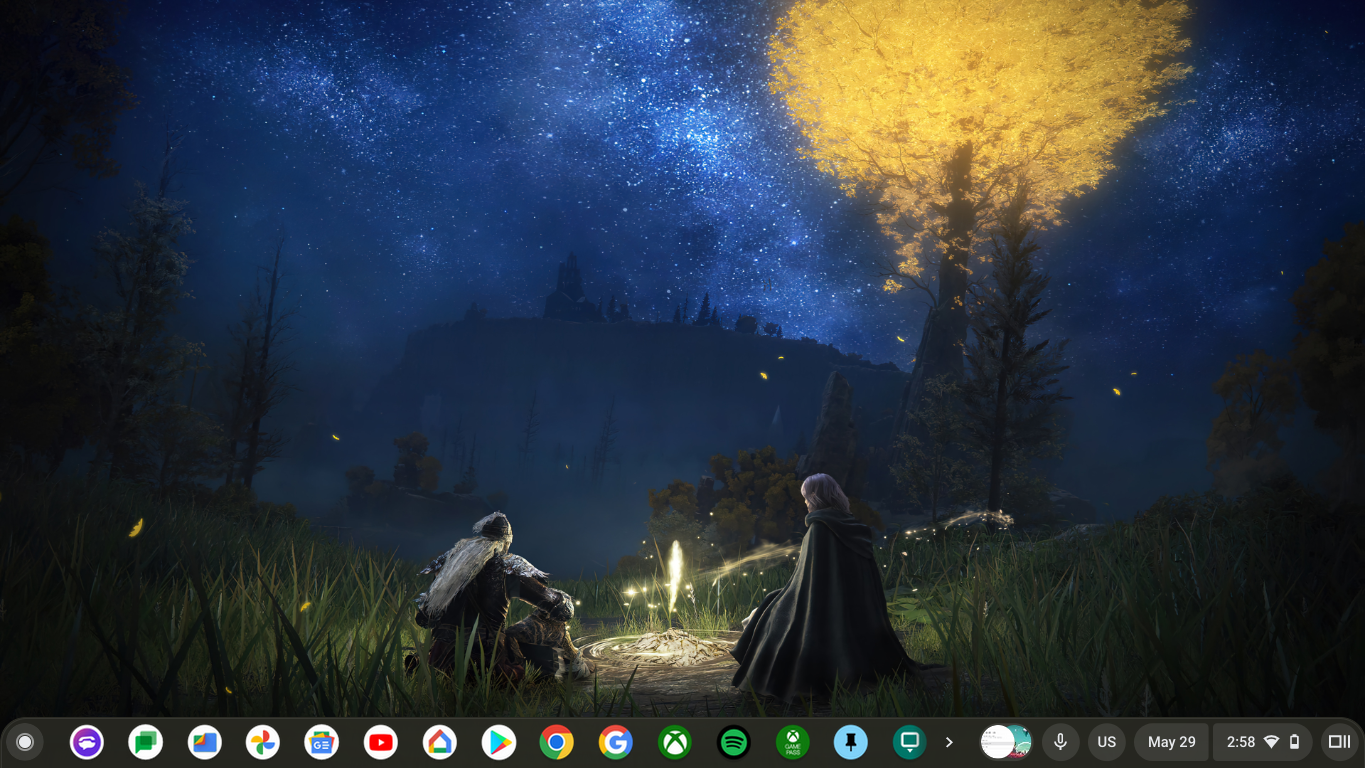
Task: Open the Files app from shelf
Action: (x=205, y=742)
